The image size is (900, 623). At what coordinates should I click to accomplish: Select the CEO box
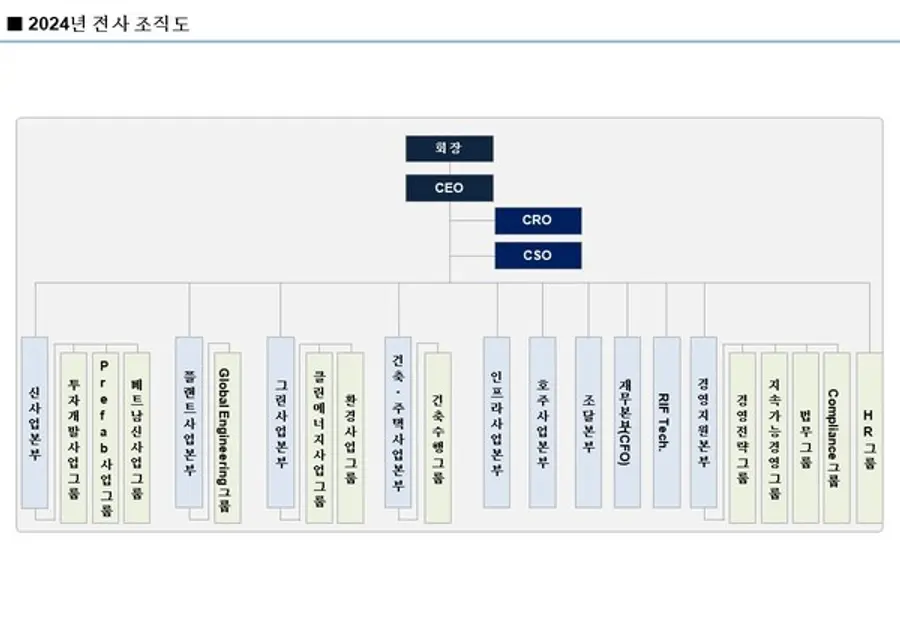[449, 188]
